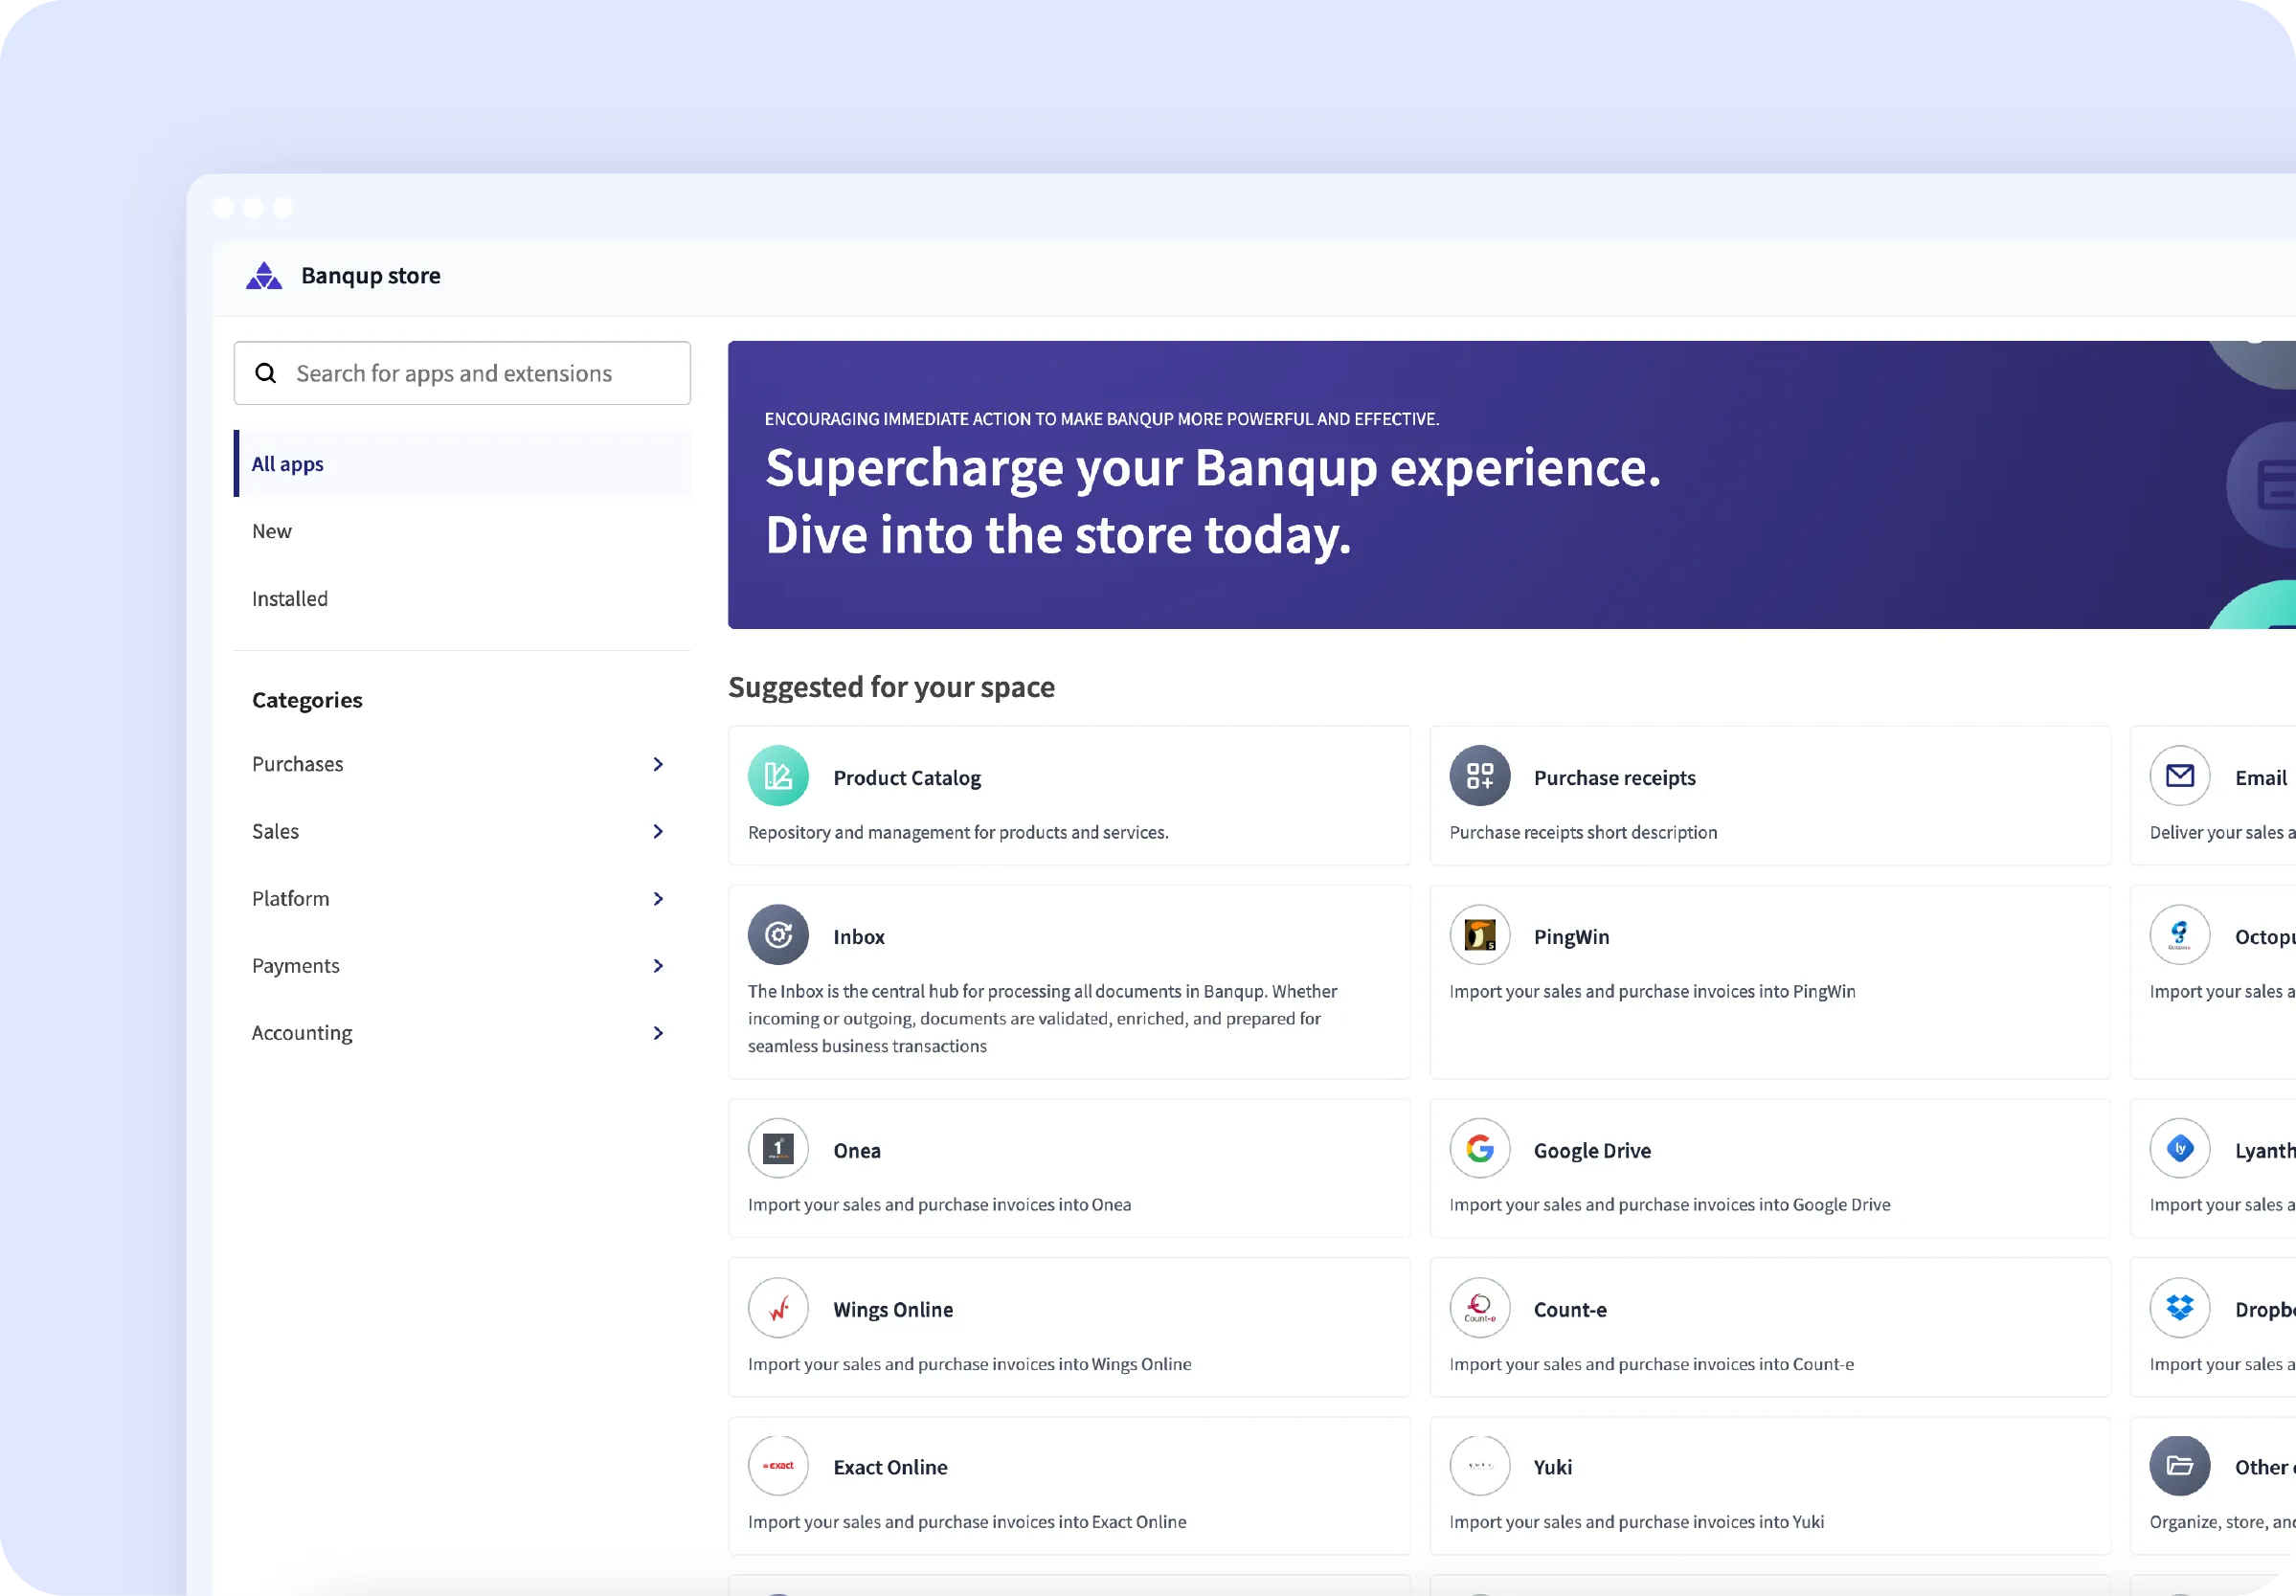The height and width of the screenshot is (1596, 2296).
Task: Open the Wings Online title link
Action: click(893, 1309)
